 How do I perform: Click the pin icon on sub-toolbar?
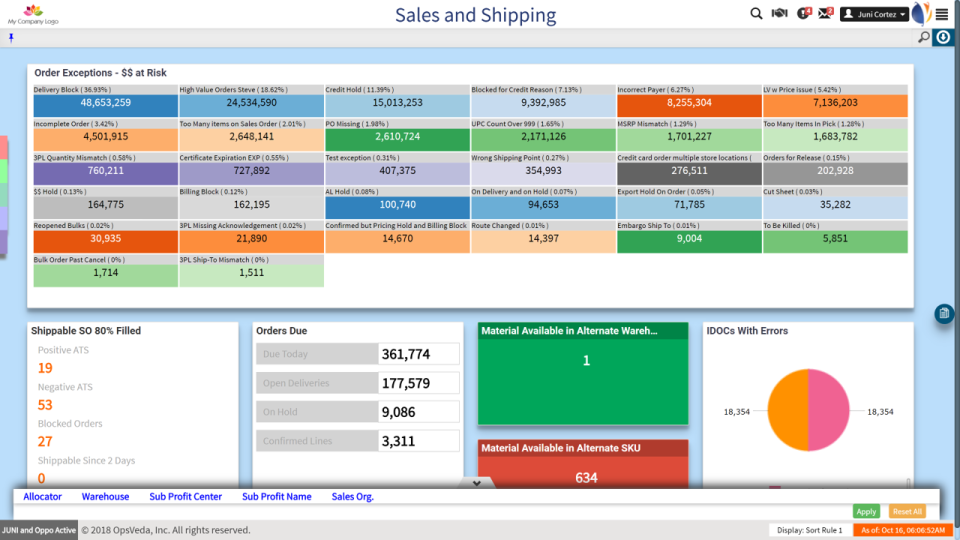(11, 38)
